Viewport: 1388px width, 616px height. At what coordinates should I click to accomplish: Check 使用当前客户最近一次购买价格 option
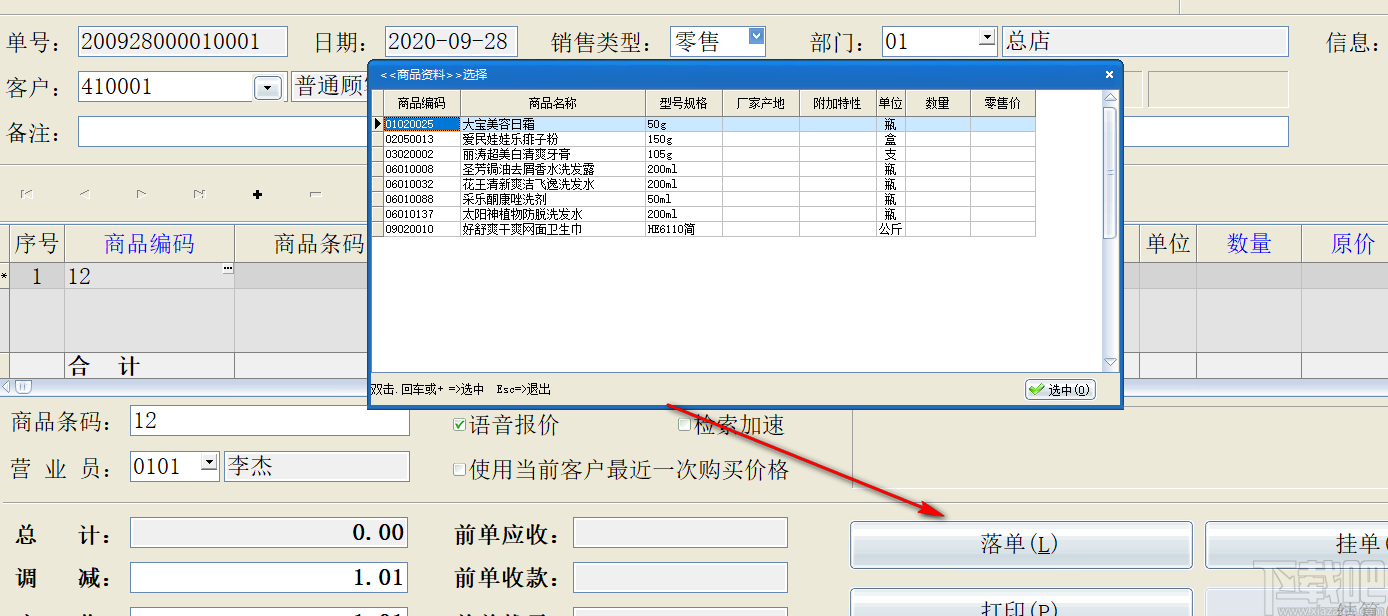pyautogui.click(x=459, y=470)
